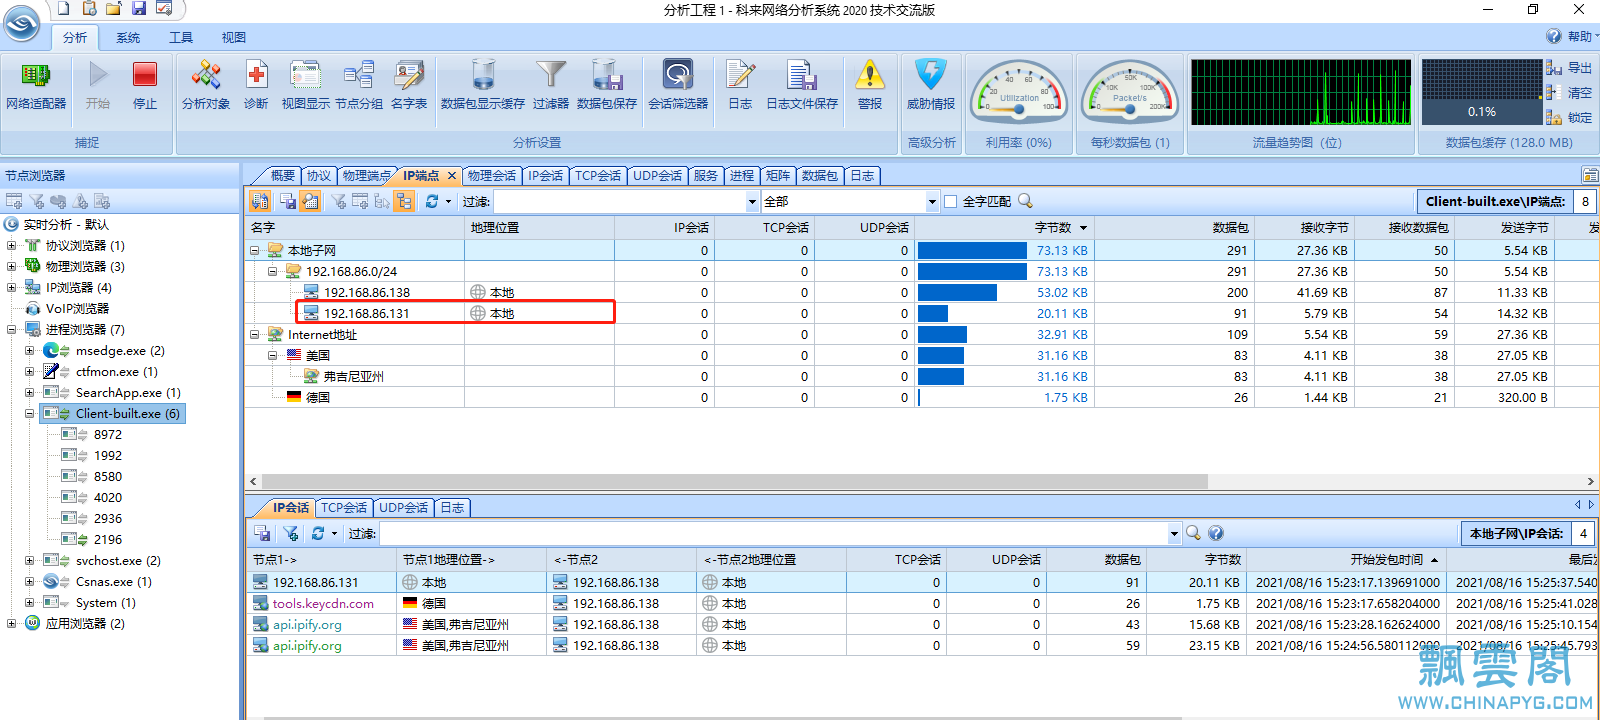Open the UDP会话 tab in lower panel
Image resolution: width=1600 pixels, height=720 pixels.
coord(404,508)
